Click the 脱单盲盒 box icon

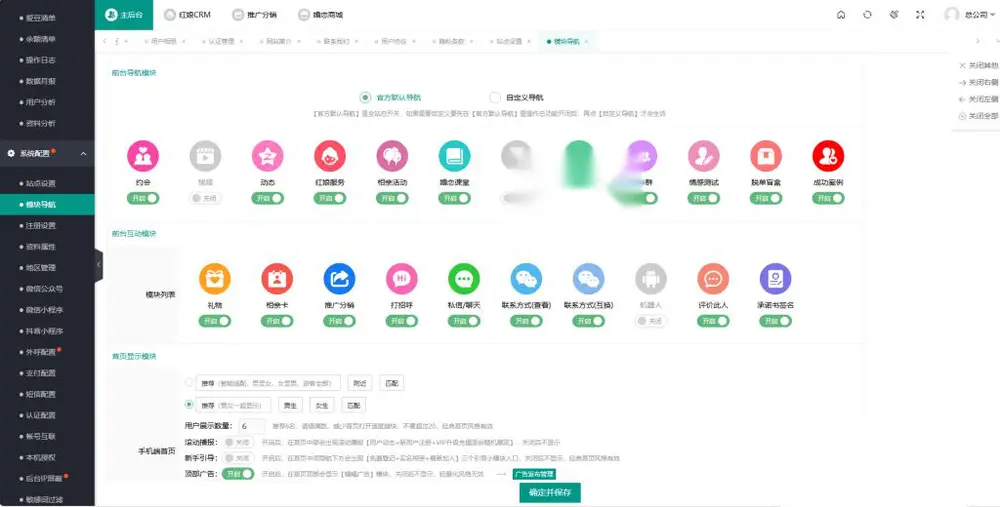[766, 156]
